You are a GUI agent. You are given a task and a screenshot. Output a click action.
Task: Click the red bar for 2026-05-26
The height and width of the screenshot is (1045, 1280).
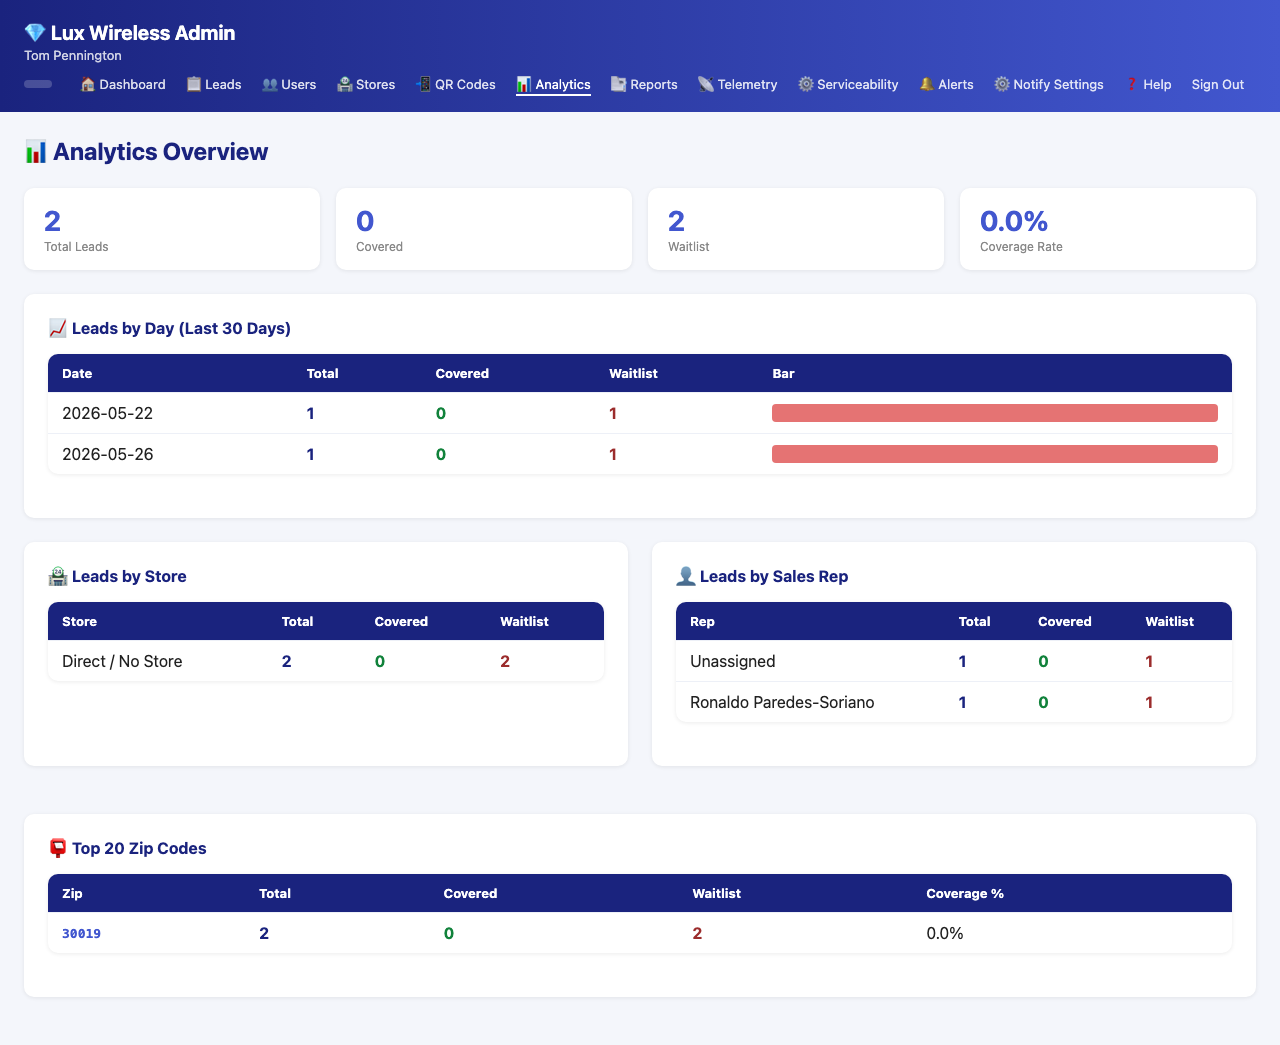click(x=995, y=454)
